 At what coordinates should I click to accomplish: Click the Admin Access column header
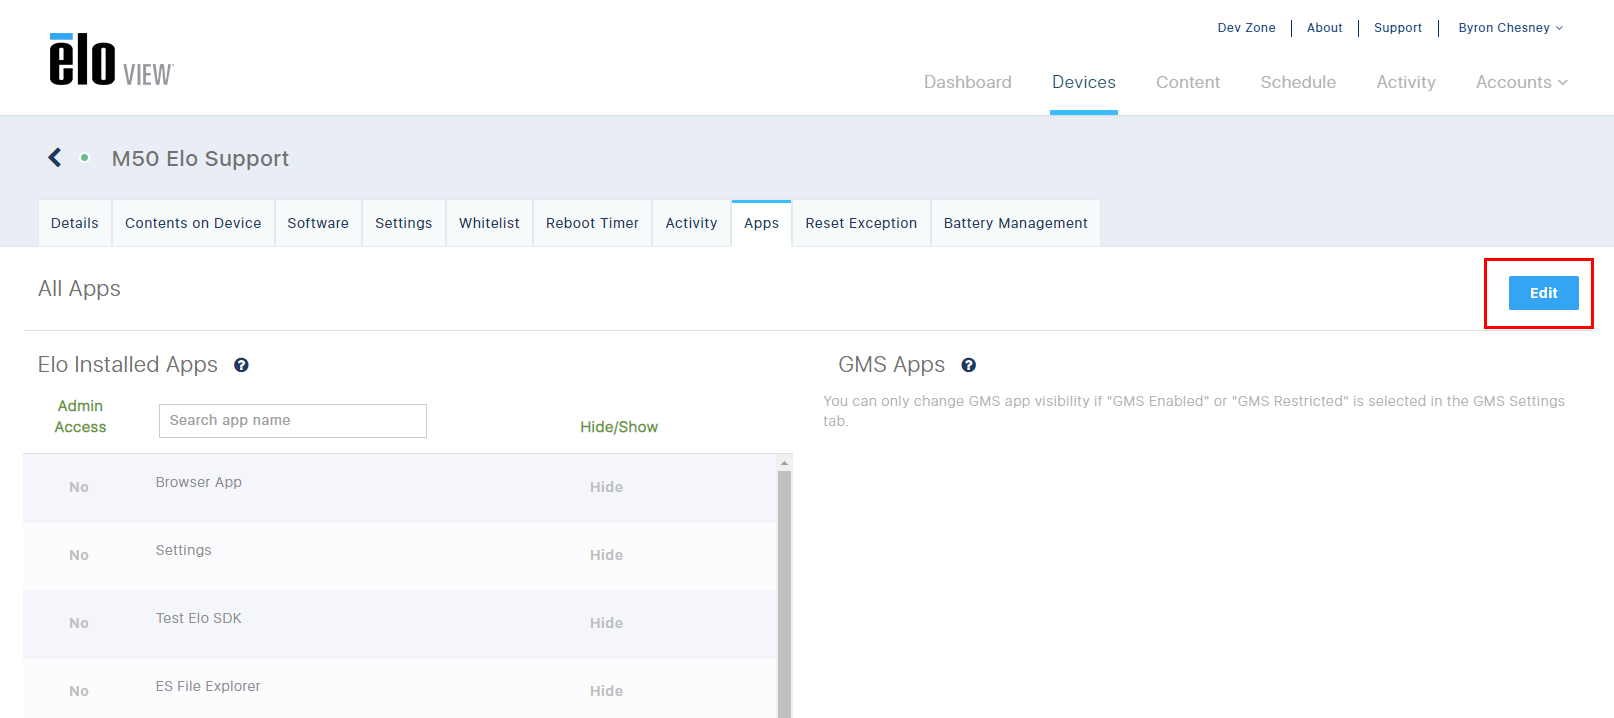(x=80, y=416)
